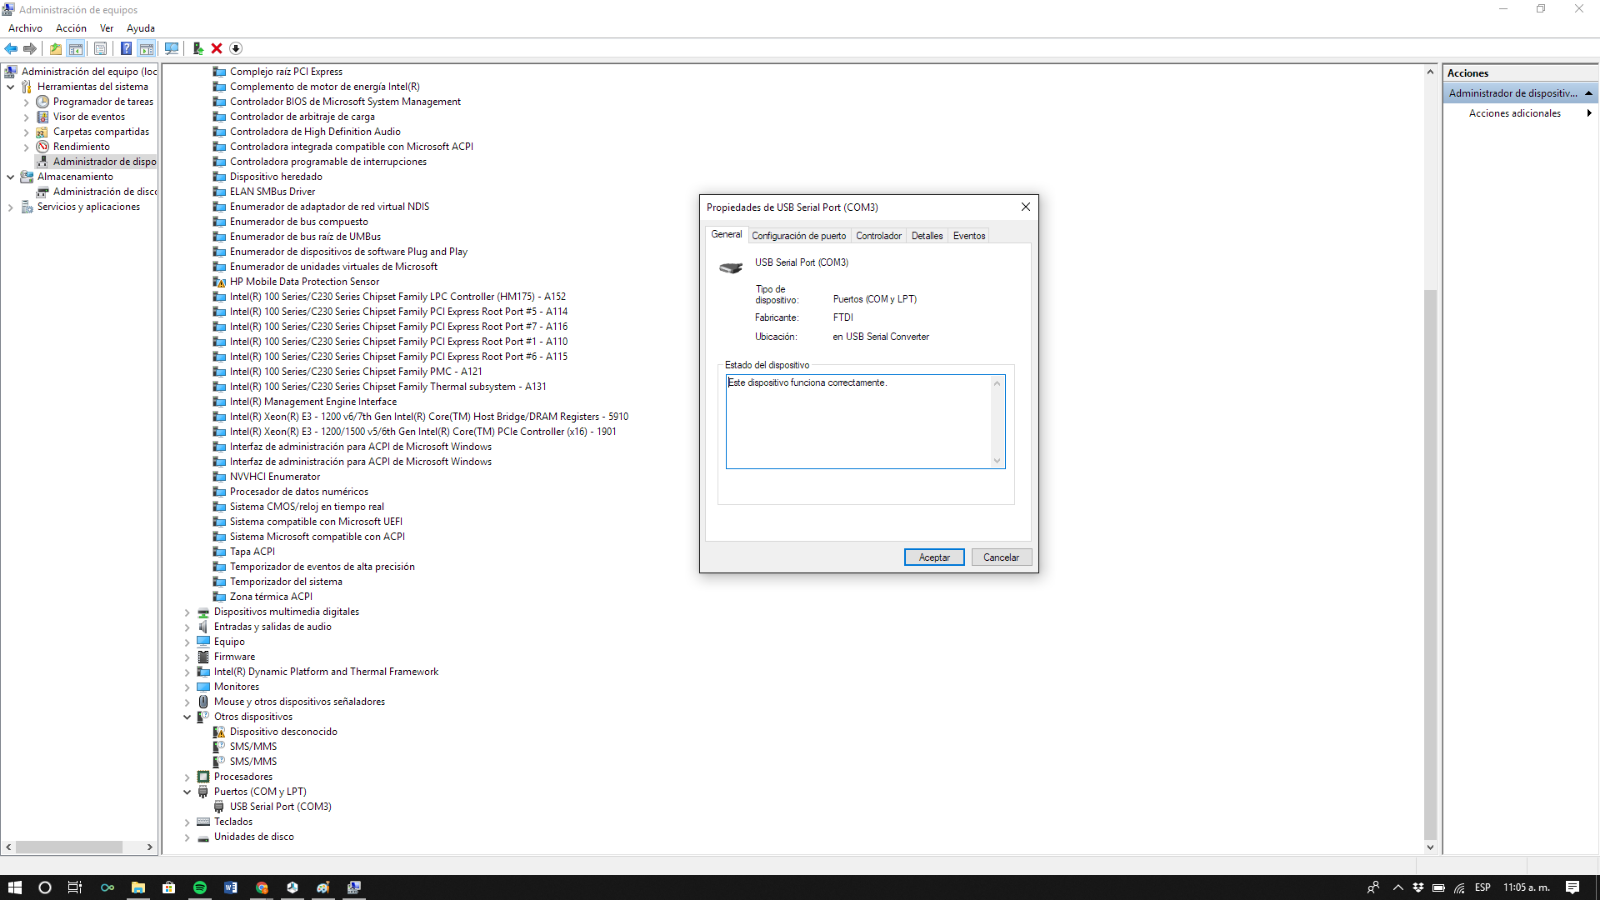This screenshot has width=1600, height=900.
Task: Click the scan for hardware changes icon
Action: coord(172,48)
